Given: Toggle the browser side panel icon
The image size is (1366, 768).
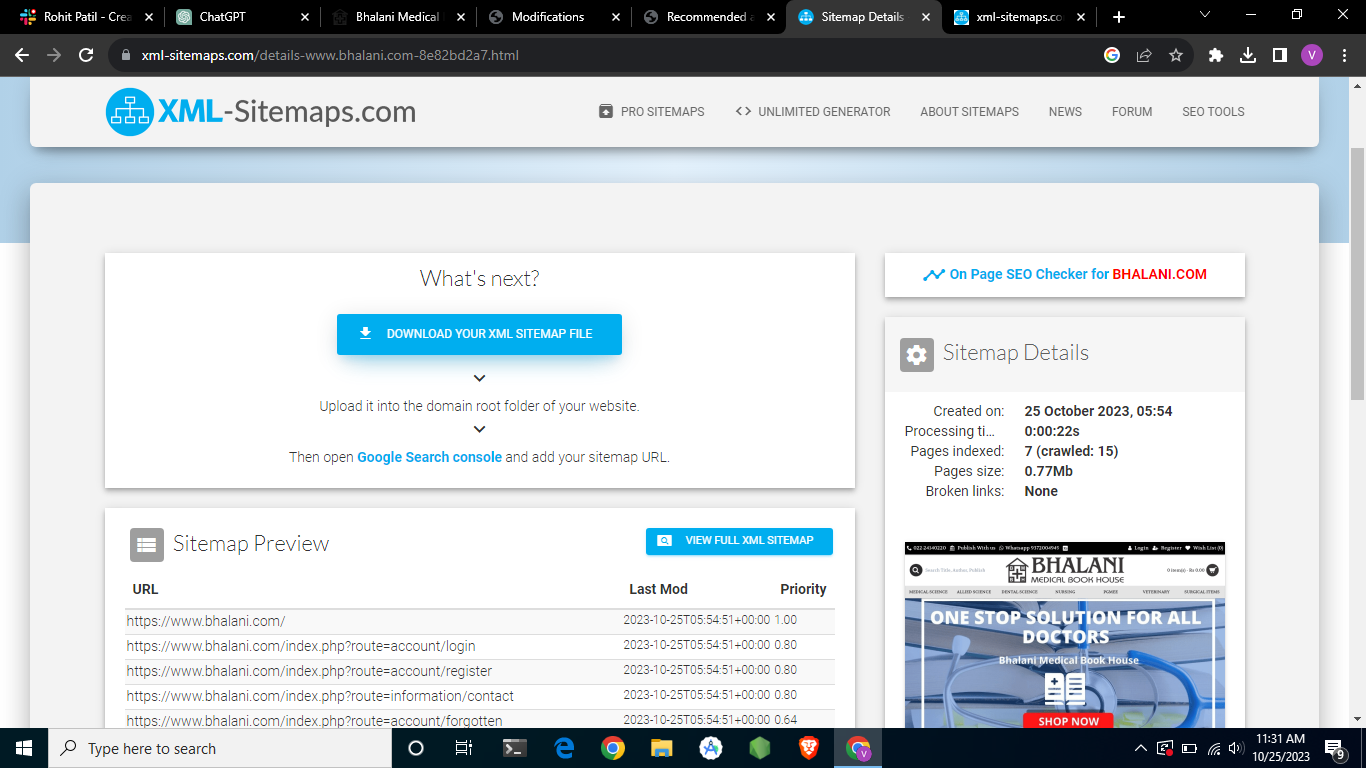Looking at the screenshot, I should tap(1279, 55).
